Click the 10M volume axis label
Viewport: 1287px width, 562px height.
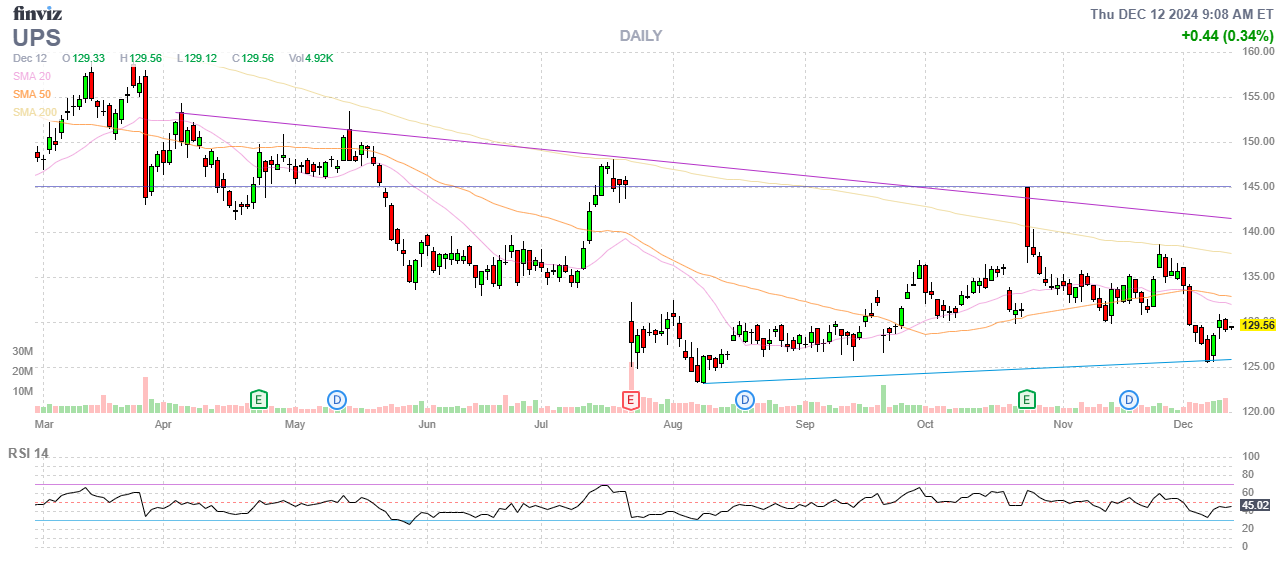[x=22, y=392]
